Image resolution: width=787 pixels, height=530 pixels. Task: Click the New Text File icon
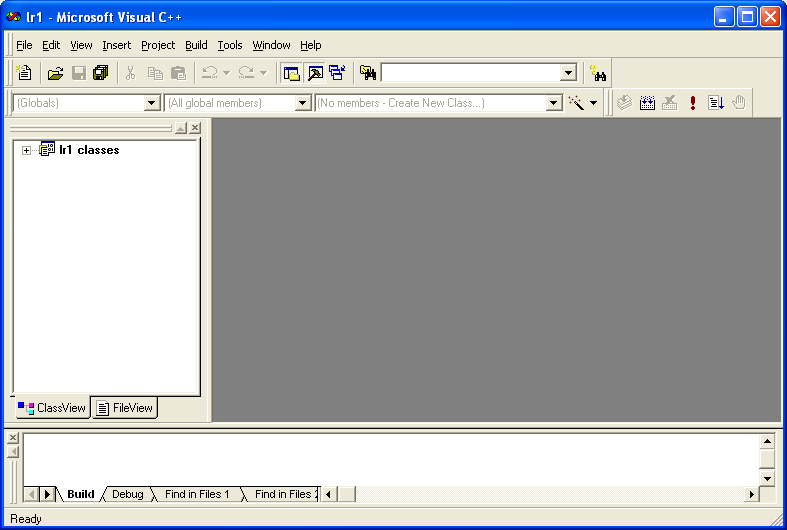point(24,73)
